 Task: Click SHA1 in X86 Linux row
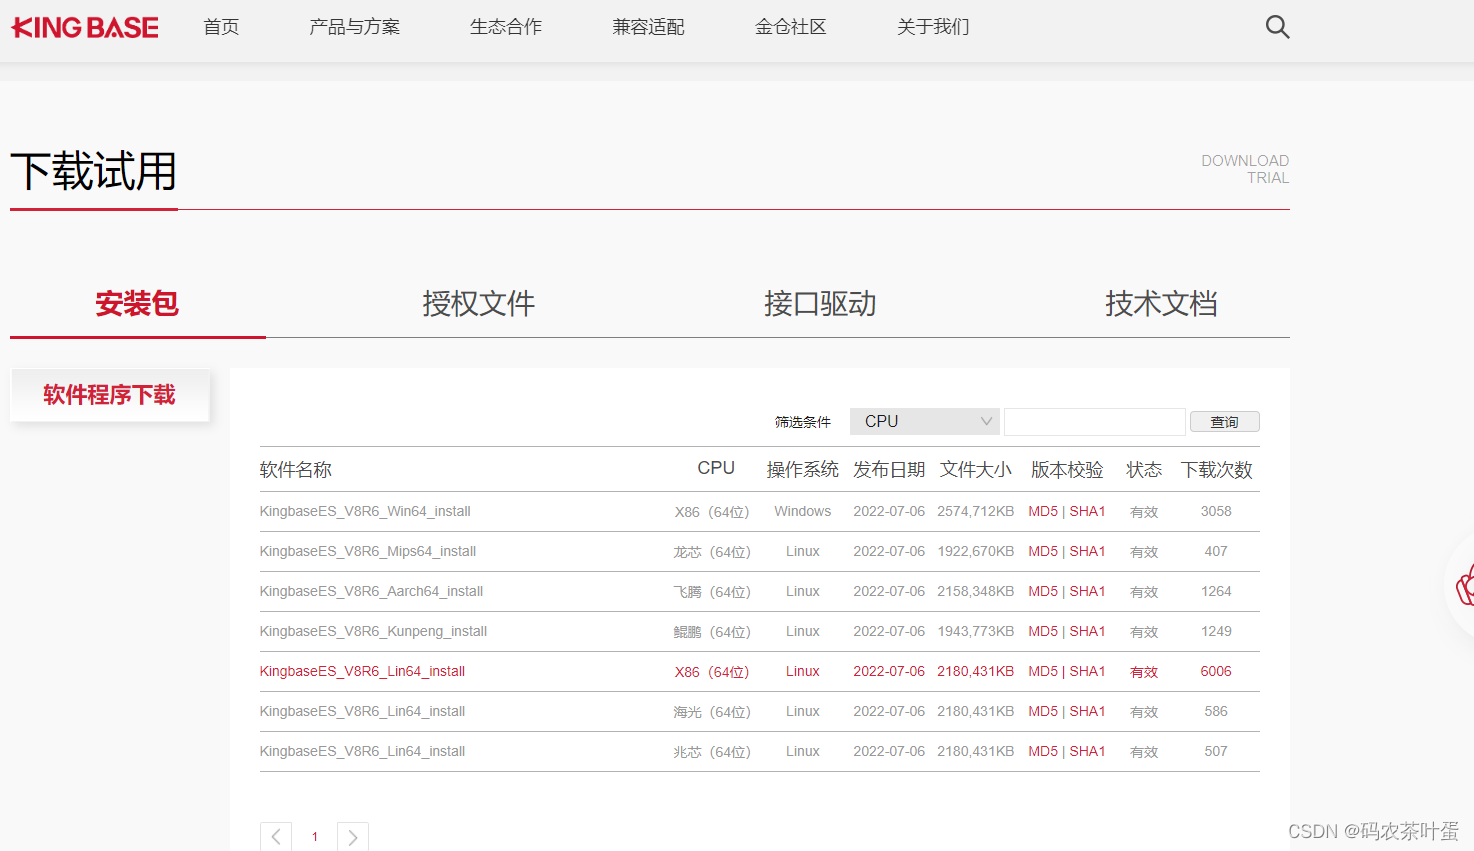1088,671
